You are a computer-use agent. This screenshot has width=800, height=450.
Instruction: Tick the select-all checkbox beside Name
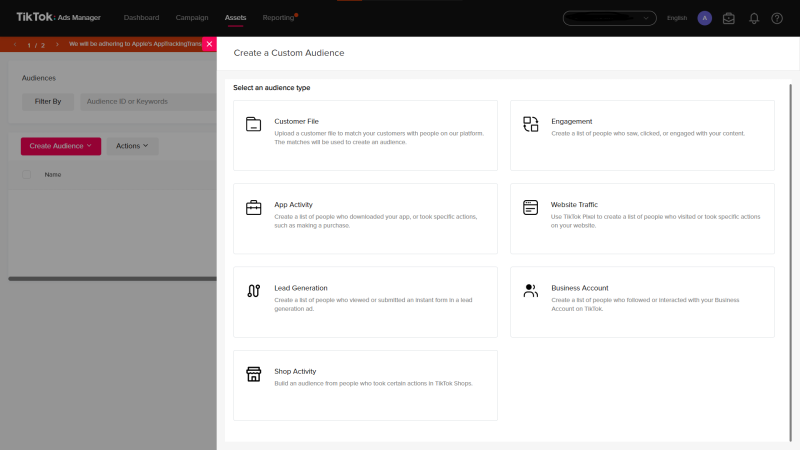(x=27, y=174)
